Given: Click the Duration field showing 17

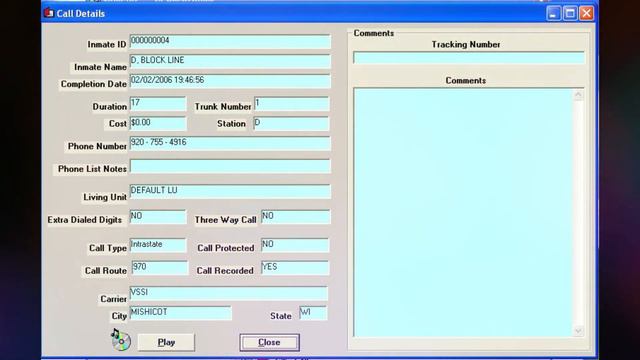Looking at the screenshot, I should click(158, 104).
